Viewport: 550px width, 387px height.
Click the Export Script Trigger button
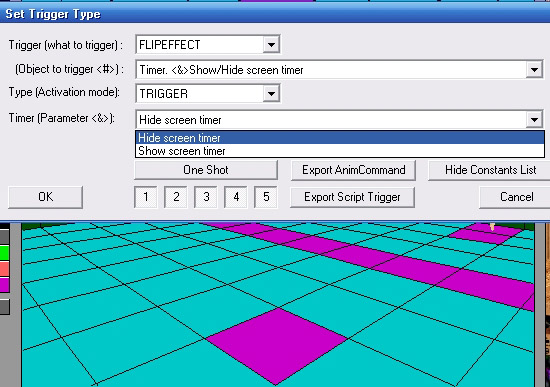tap(352, 197)
